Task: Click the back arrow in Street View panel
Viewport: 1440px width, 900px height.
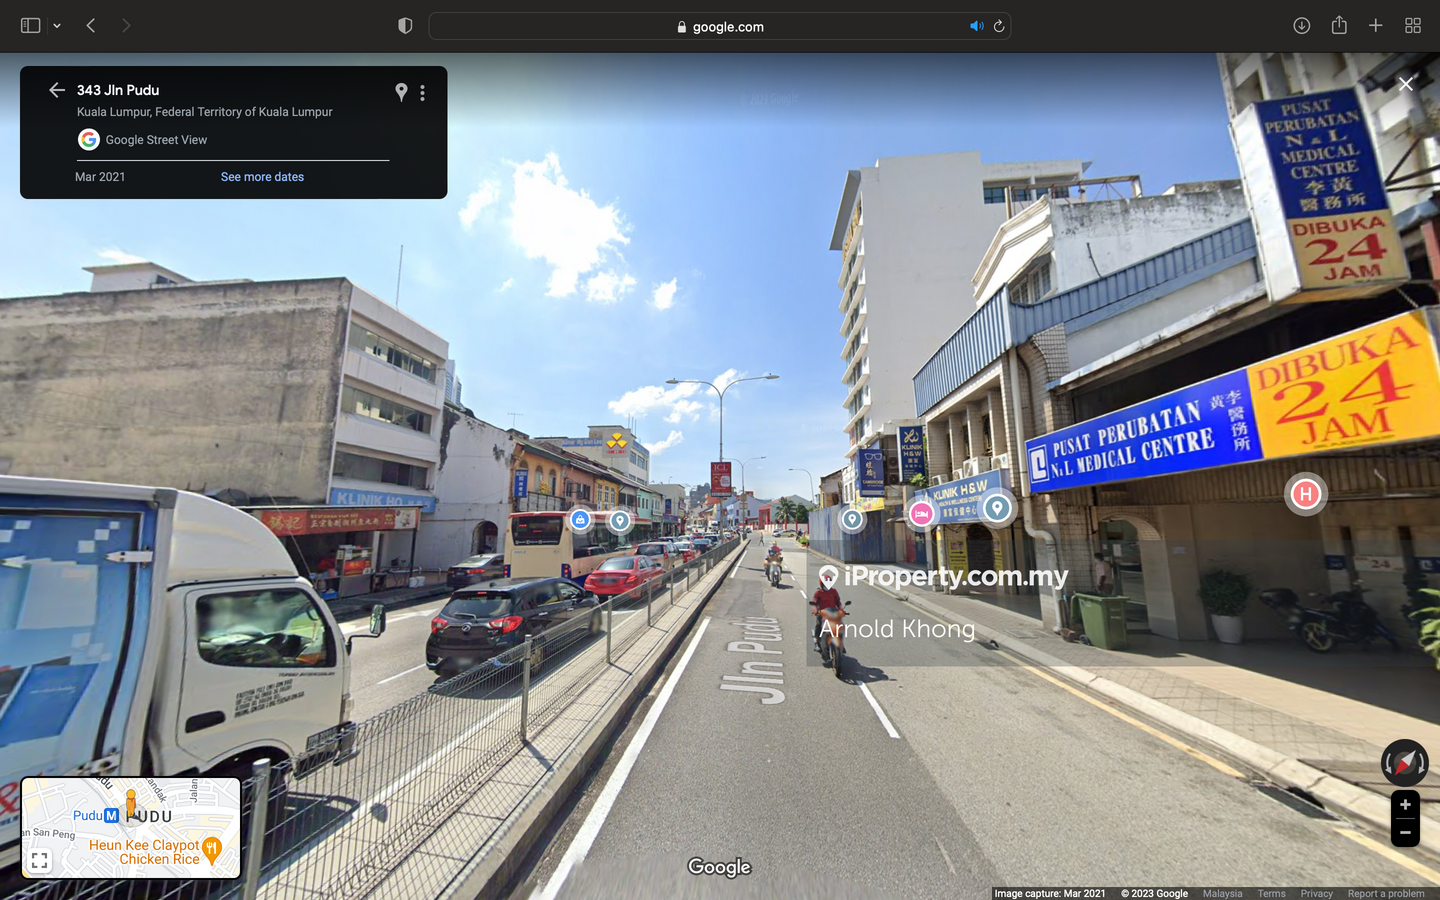Action: click(x=57, y=90)
